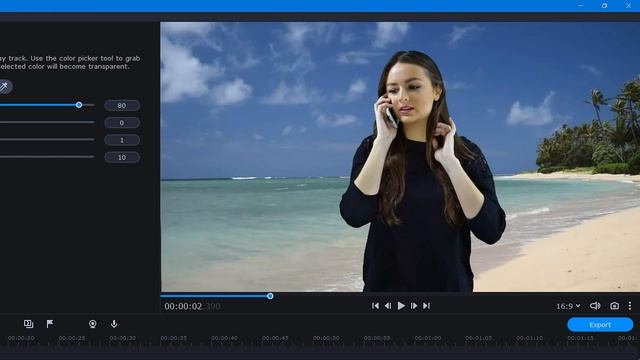The image size is (640, 360).
Task: Click the value field showing 80
Action: click(x=122, y=105)
